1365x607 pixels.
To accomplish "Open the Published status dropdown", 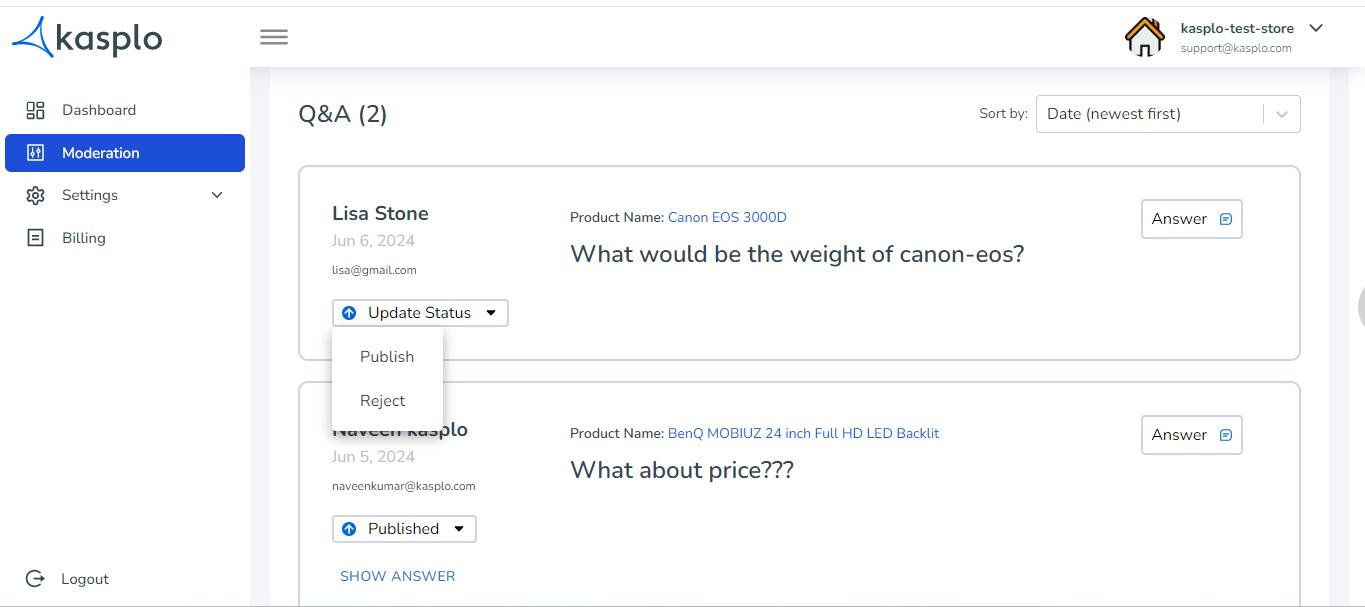I will (404, 529).
